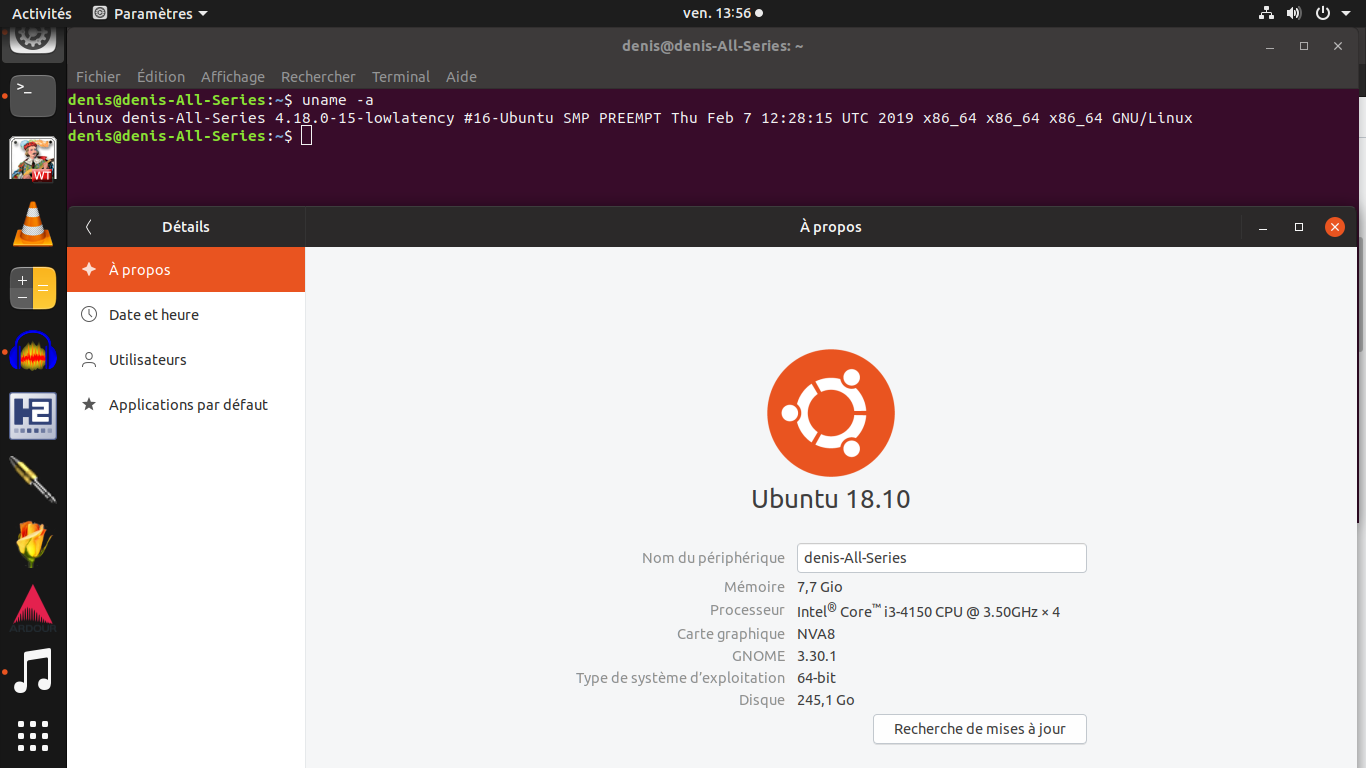Click the uname -a output line in Terminal
This screenshot has height=768, width=1366.
[x=630, y=118]
